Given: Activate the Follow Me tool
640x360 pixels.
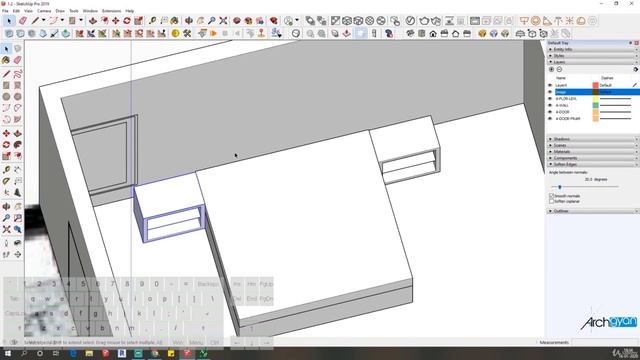Looking at the screenshot, I should [17, 144].
